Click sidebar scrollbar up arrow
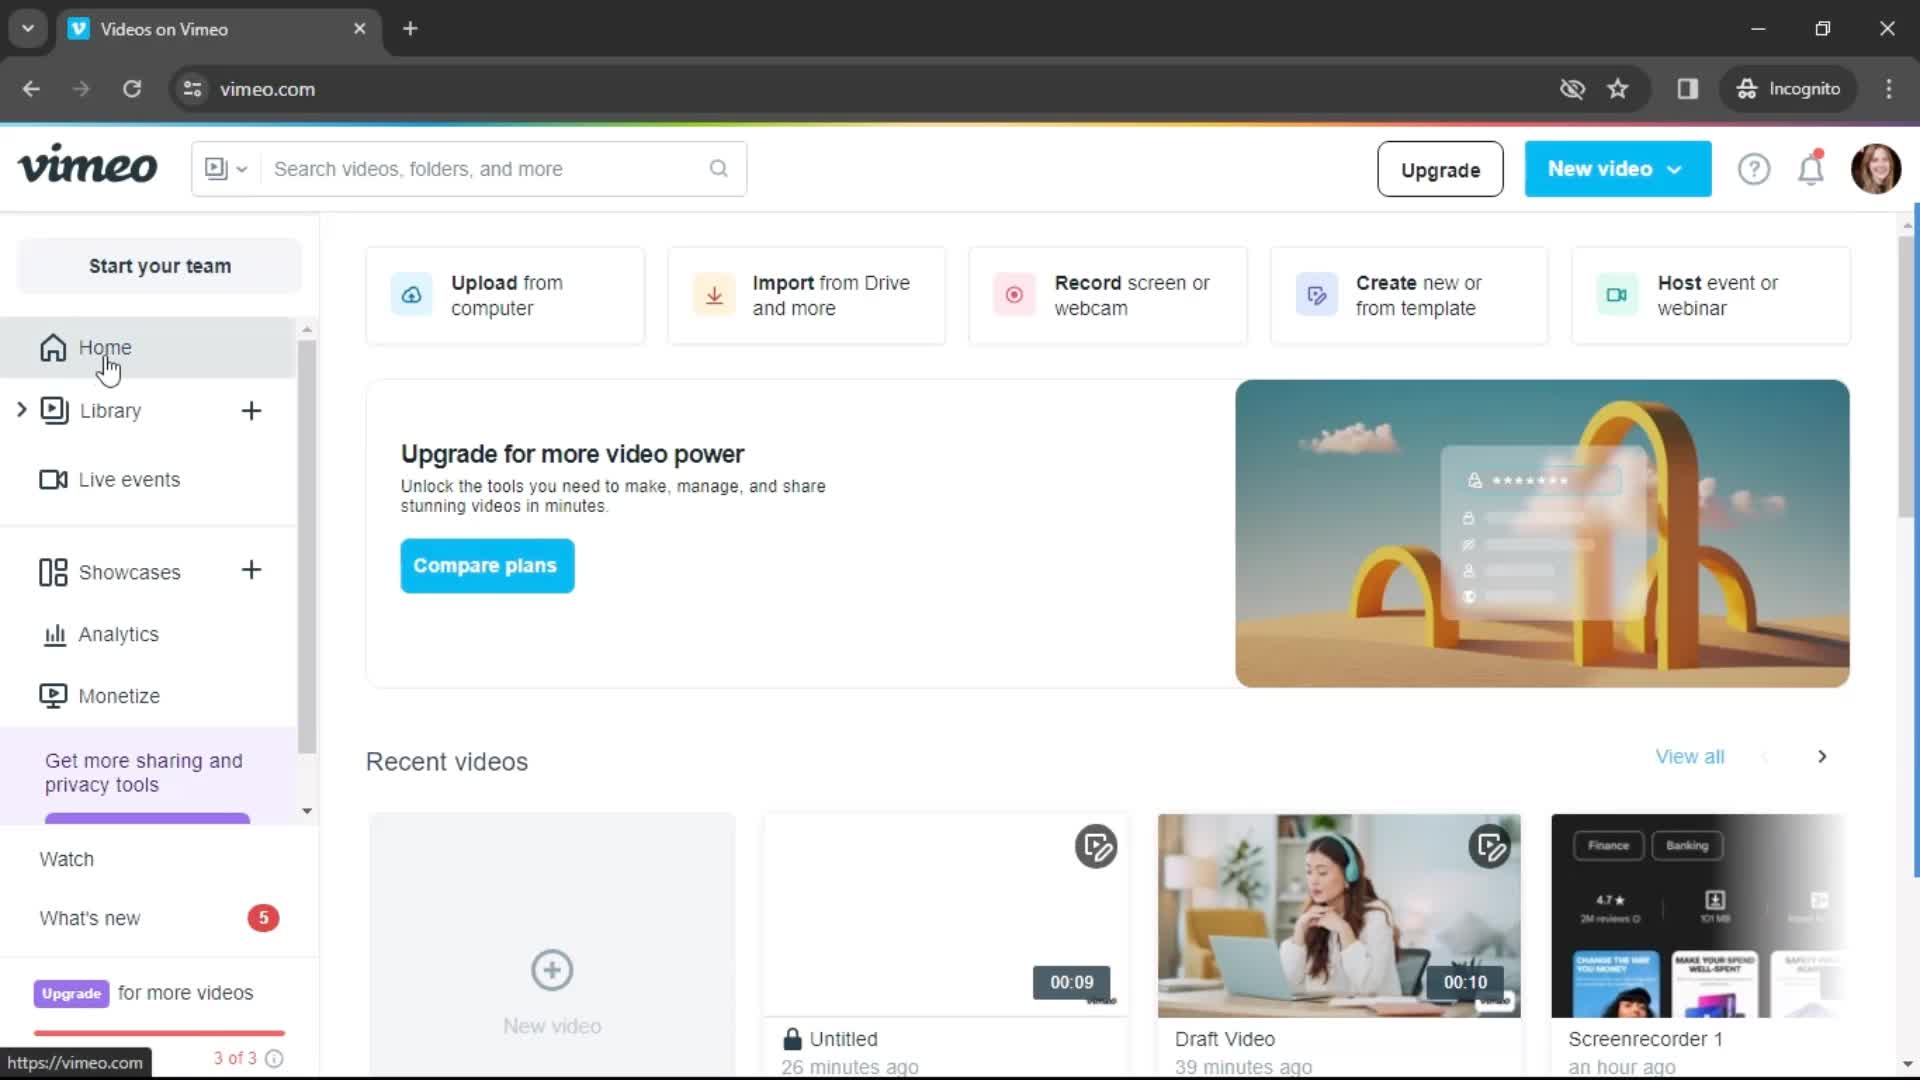1920x1080 pixels. [307, 329]
